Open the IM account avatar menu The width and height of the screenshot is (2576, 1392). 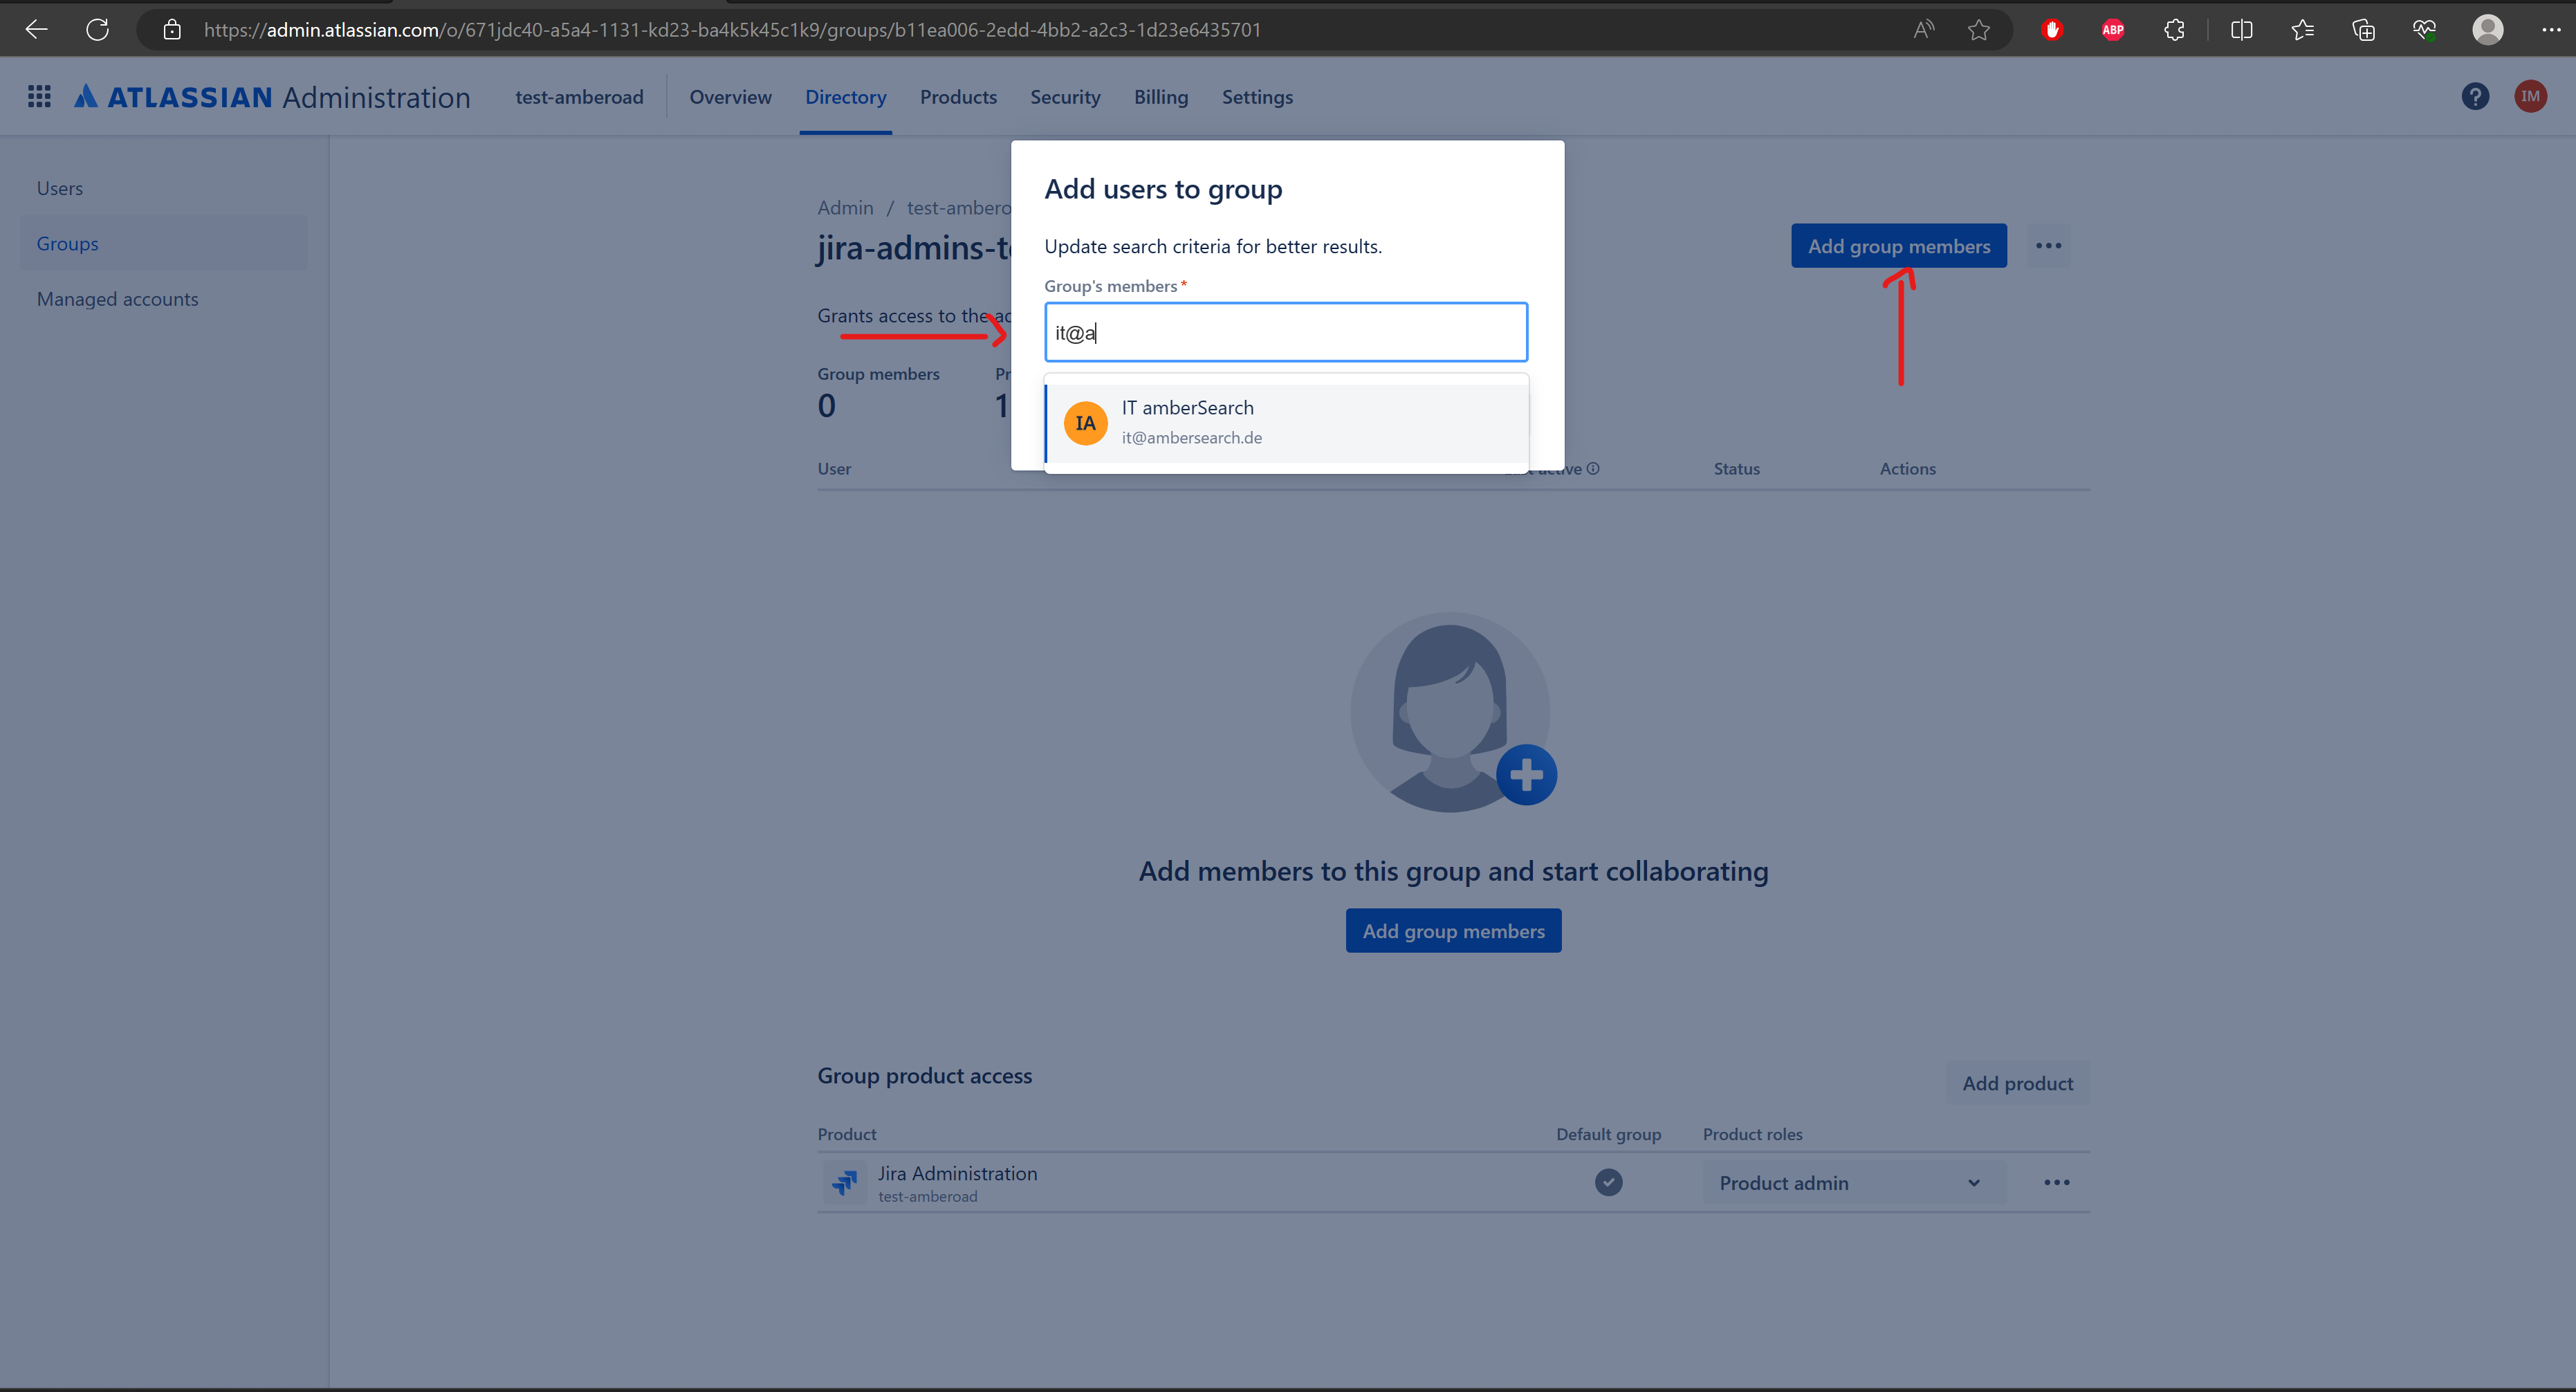tap(2530, 96)
